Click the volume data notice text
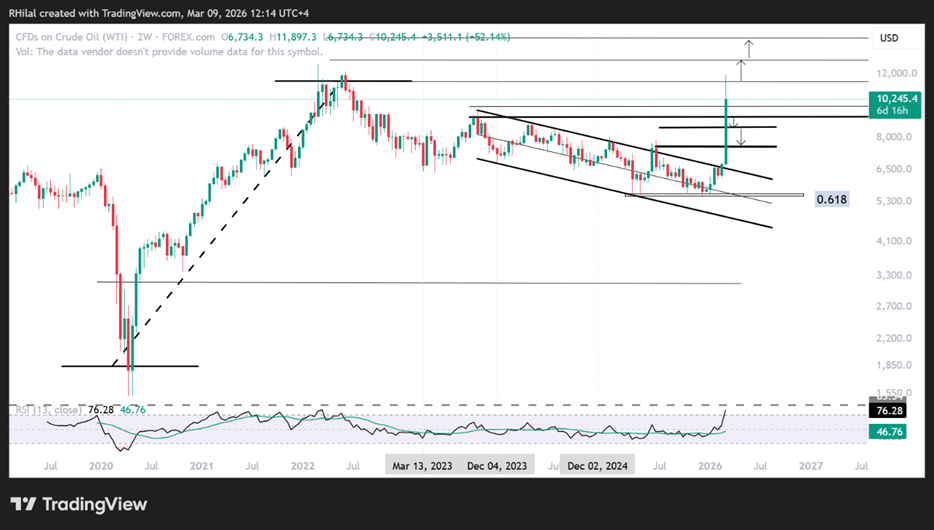The image size is (934, 530). point(169,52)
